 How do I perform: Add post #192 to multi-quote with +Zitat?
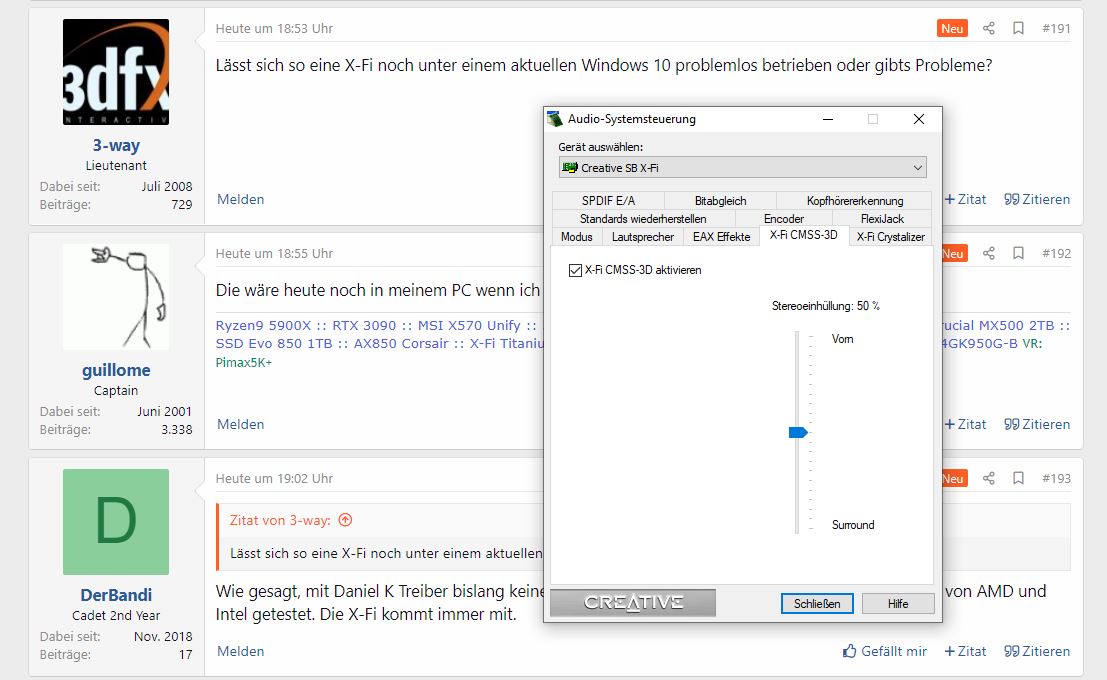[965, 424]
